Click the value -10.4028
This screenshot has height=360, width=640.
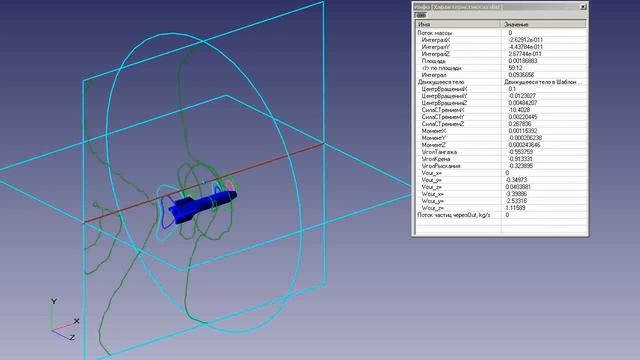point(519,110)
